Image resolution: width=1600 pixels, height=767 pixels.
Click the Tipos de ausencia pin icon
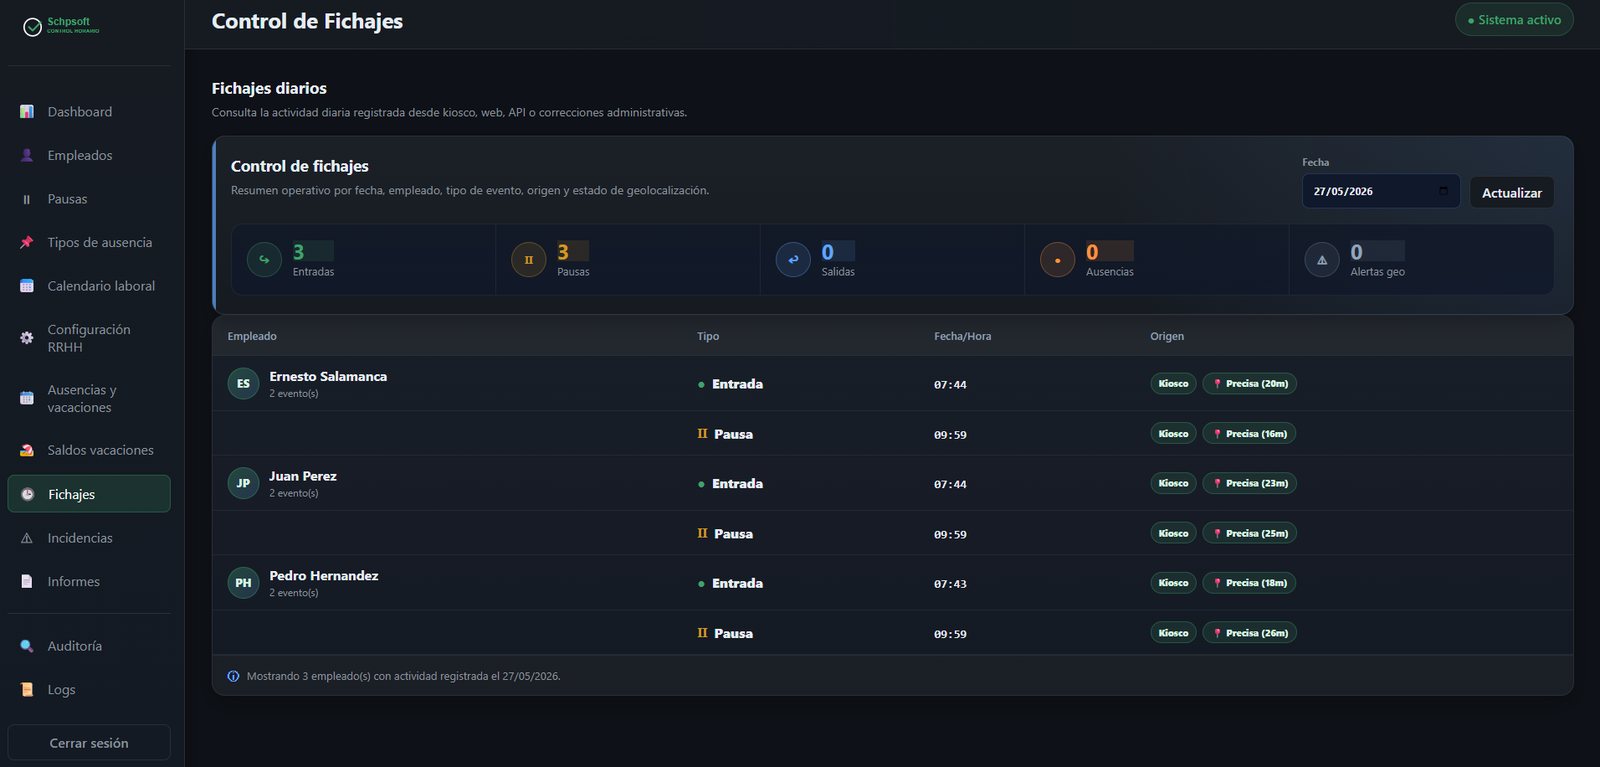tap(27, 242)
